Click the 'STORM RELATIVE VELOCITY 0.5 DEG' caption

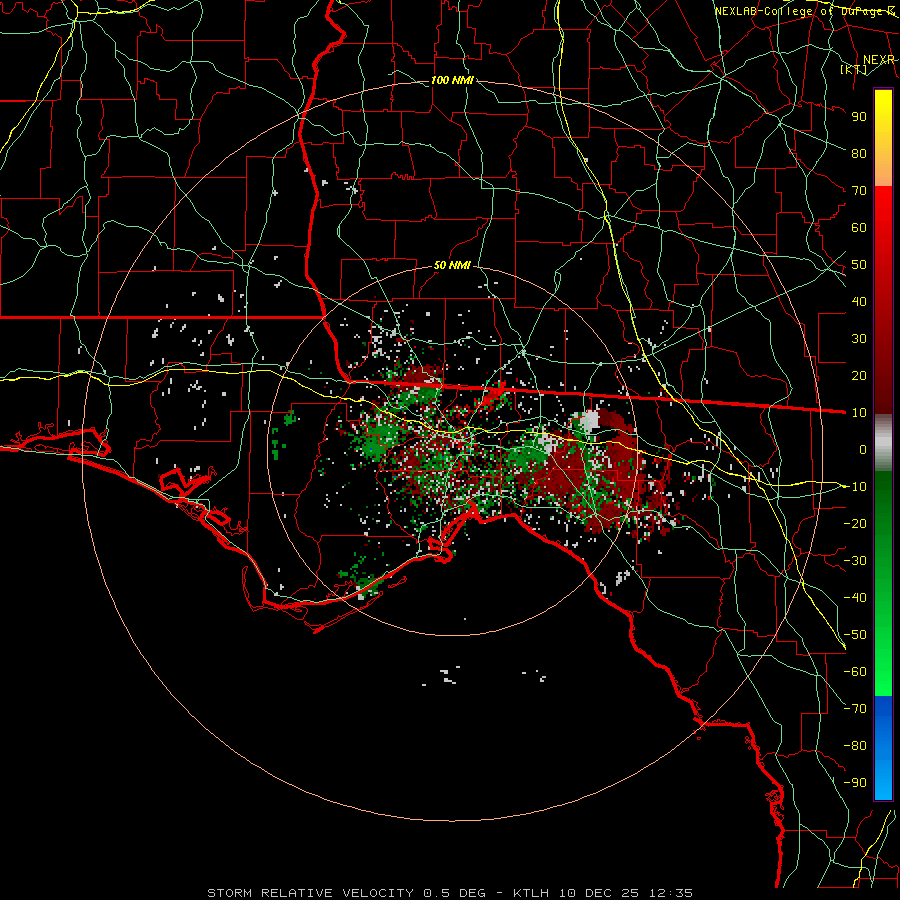(346, 893)
